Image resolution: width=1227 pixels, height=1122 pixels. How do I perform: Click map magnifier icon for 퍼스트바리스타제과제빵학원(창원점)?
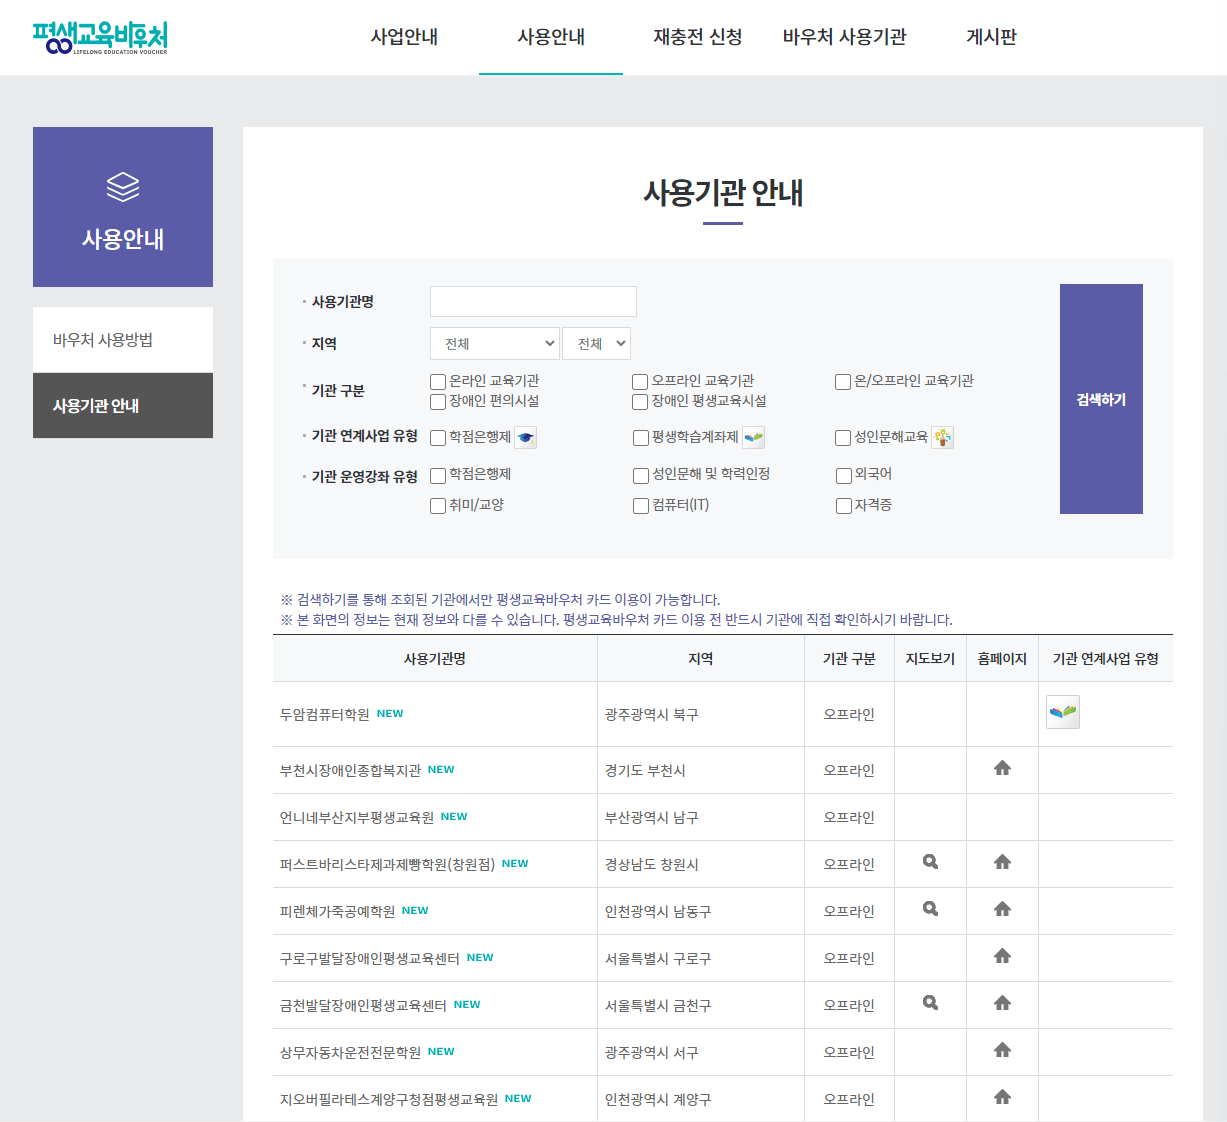point(930,861)
